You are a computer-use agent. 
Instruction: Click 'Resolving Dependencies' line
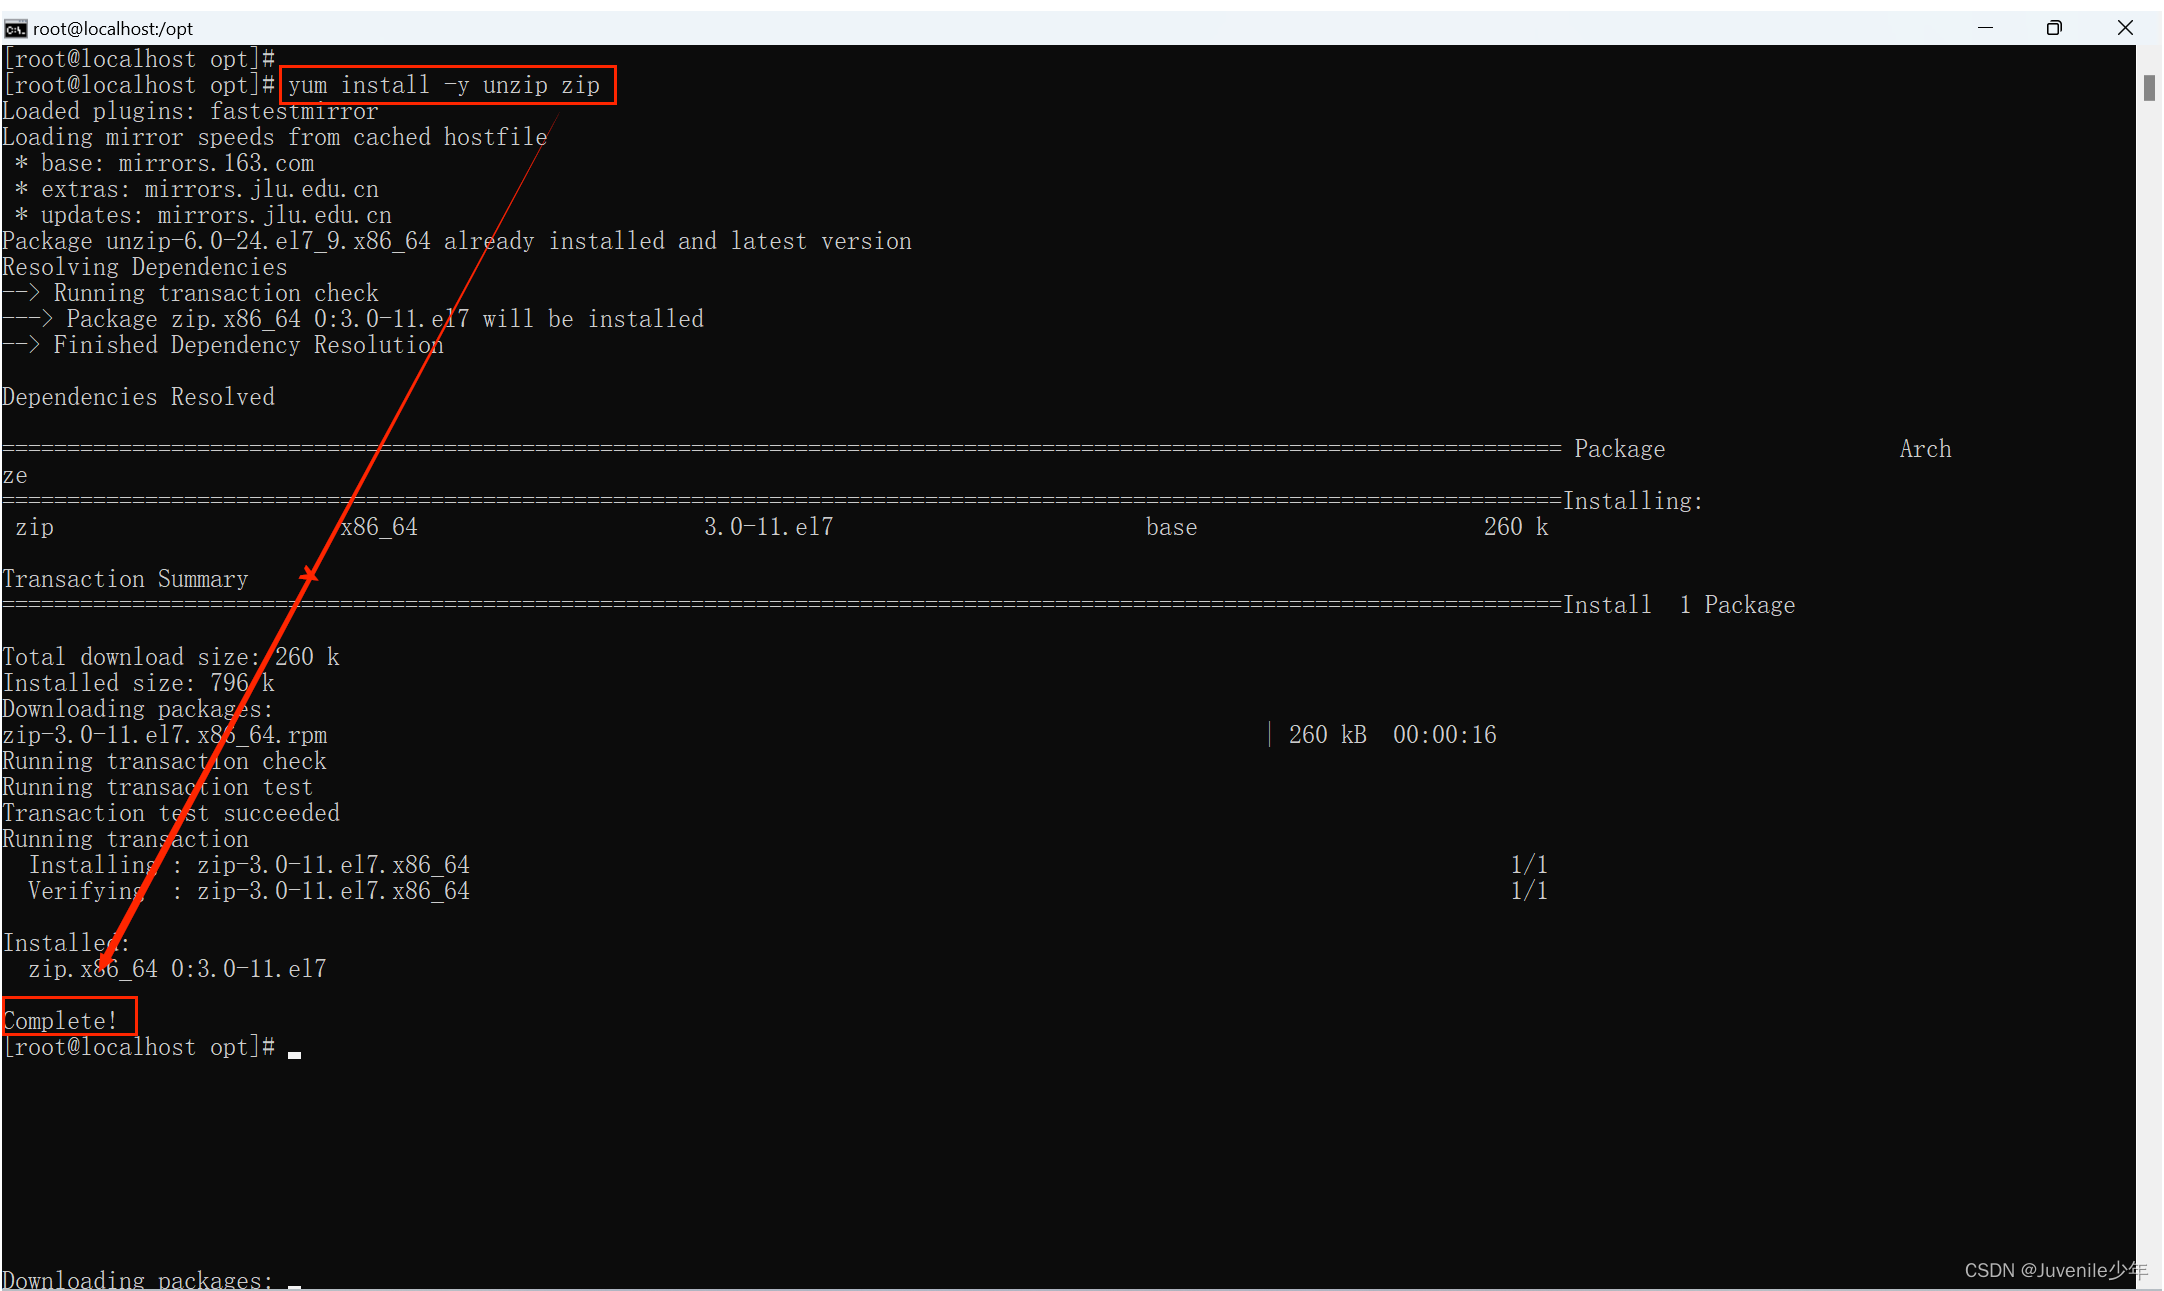point(145,267)
